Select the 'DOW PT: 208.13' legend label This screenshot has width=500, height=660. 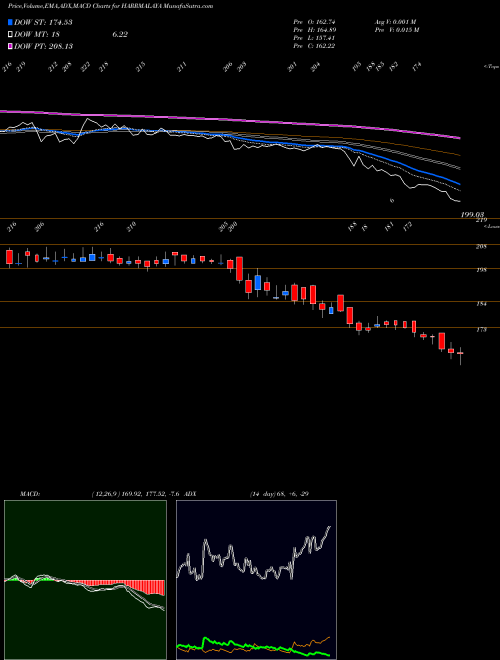(x=43, y=46)
